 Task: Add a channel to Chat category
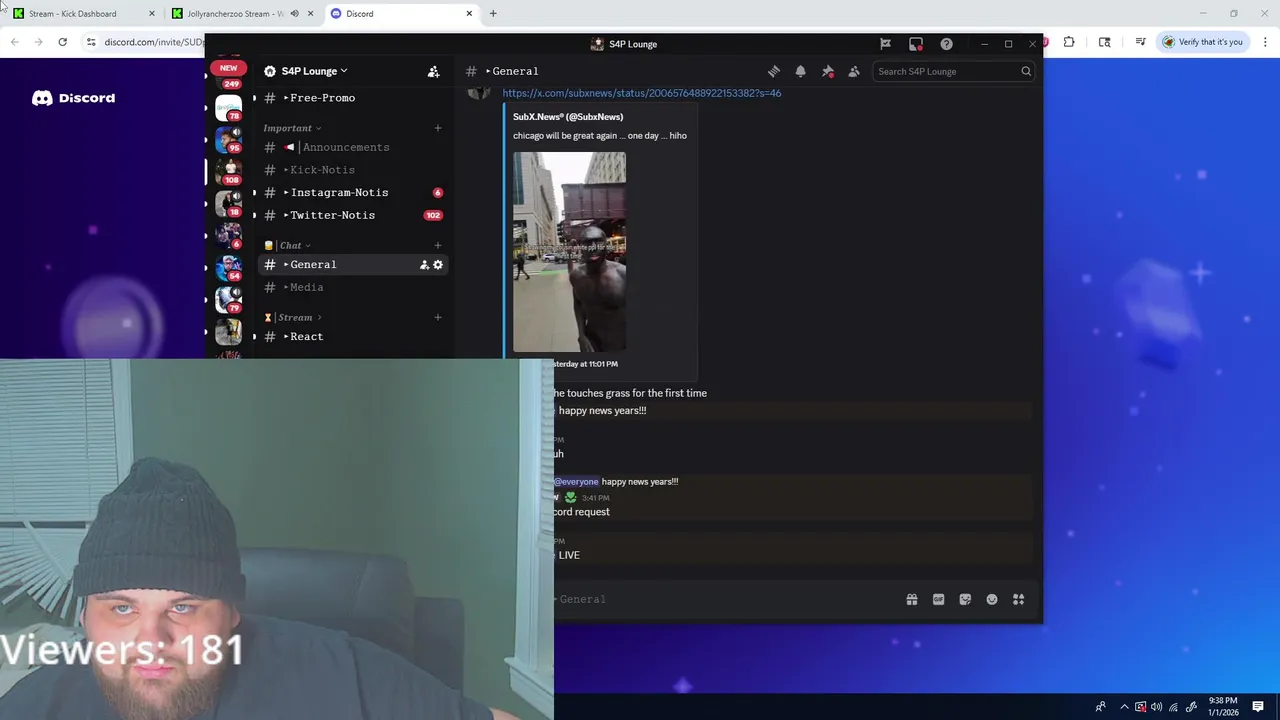438,245
